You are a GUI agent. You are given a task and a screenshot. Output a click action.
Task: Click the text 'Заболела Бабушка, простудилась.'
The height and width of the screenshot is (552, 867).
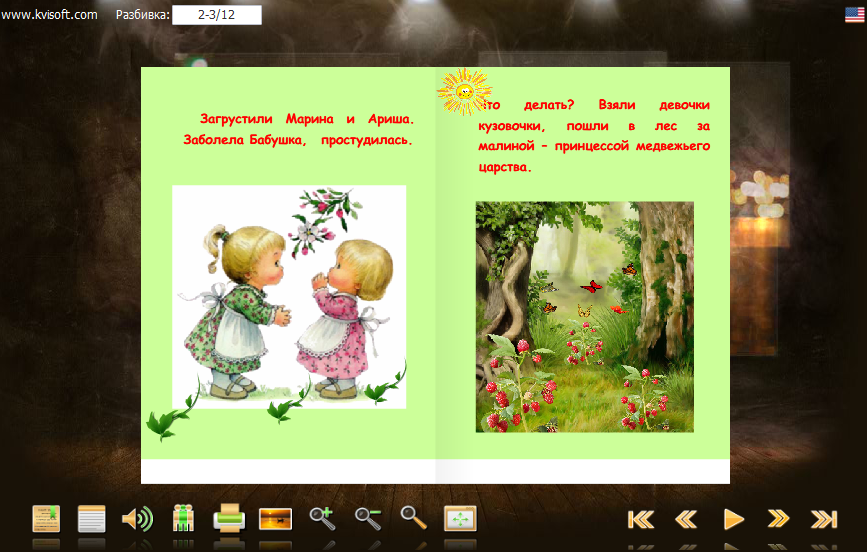[x=298, y=140]
